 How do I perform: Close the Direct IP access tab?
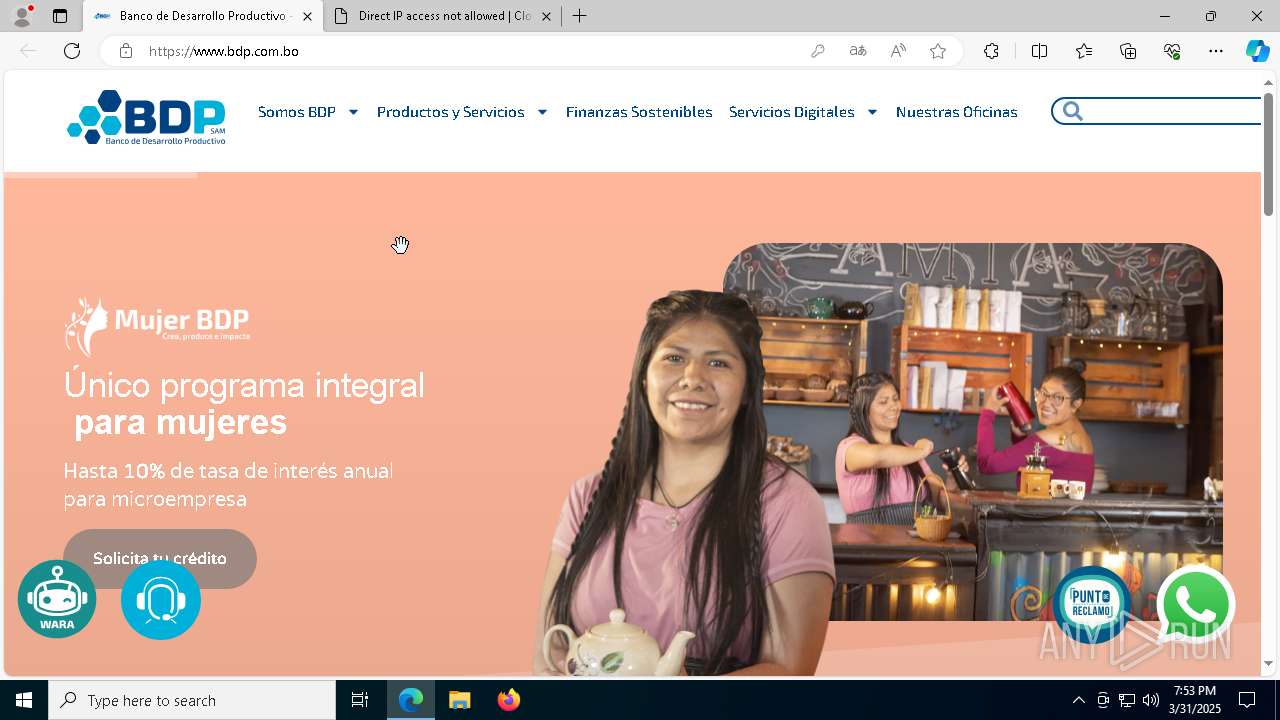(546, 16)
